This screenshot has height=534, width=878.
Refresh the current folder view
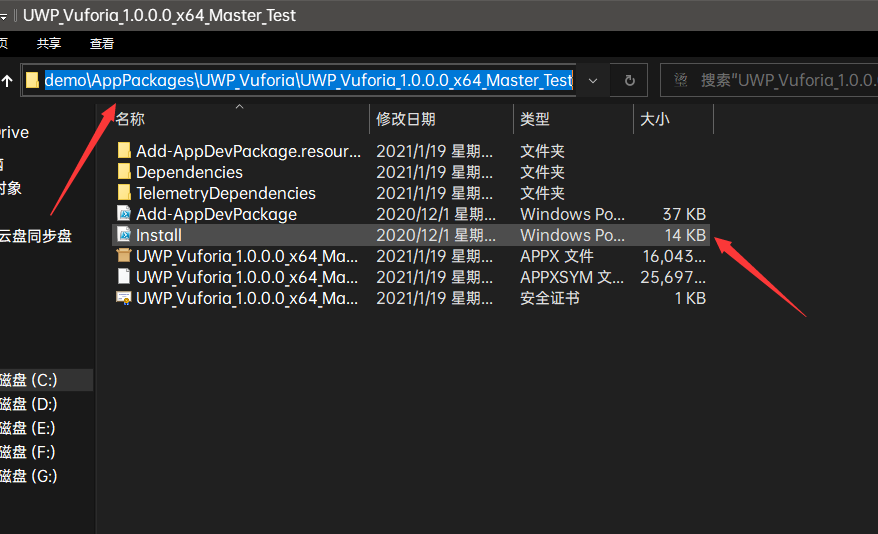(x=629, y=81)
